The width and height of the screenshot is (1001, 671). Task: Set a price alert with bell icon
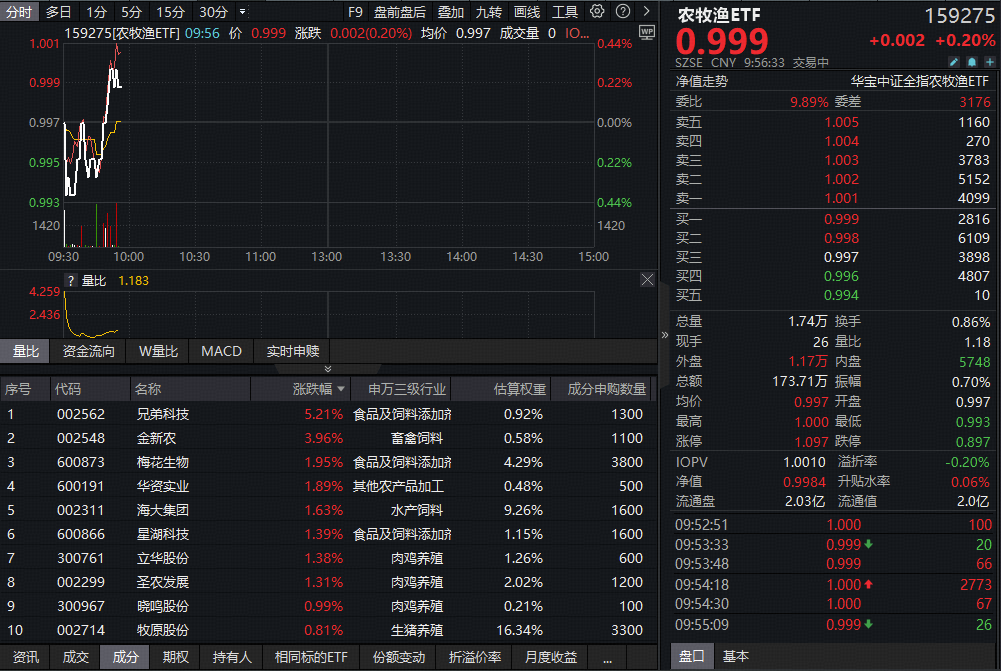972,62
